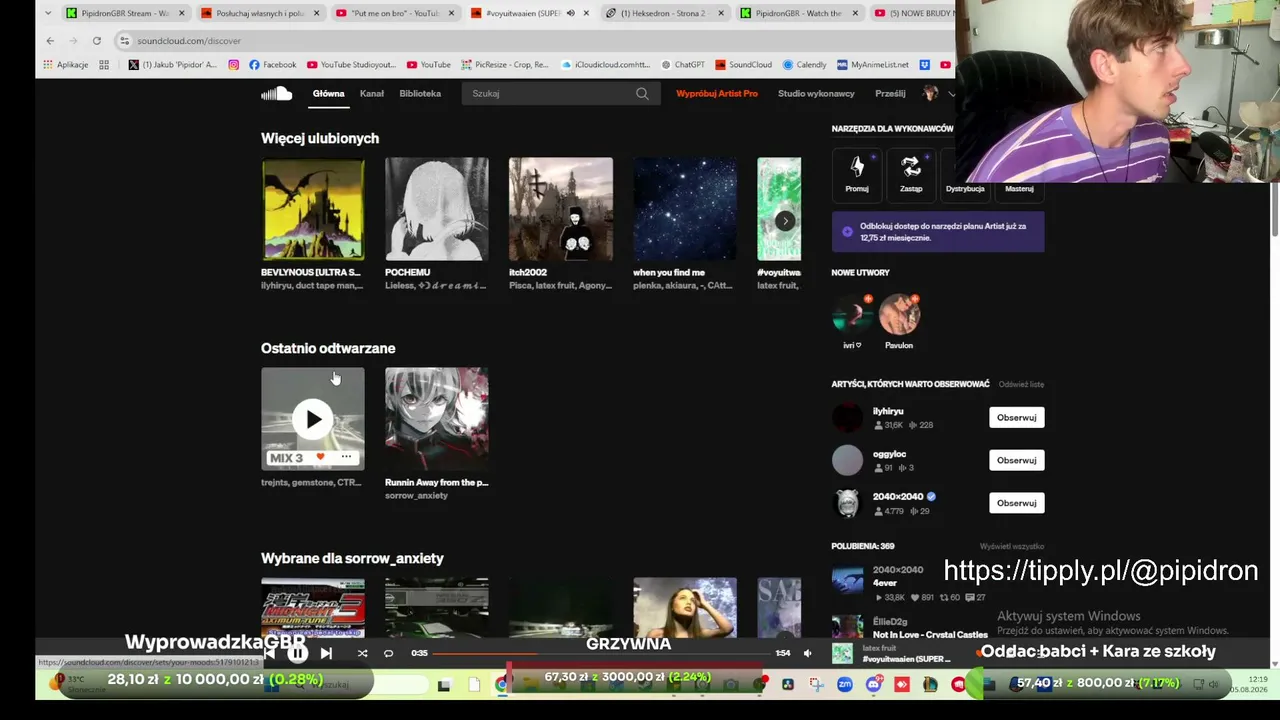Open the Jakub 'Pipidor' X bookmark
The width and height of the screenshot is (1280, 720).
point(173,65)
